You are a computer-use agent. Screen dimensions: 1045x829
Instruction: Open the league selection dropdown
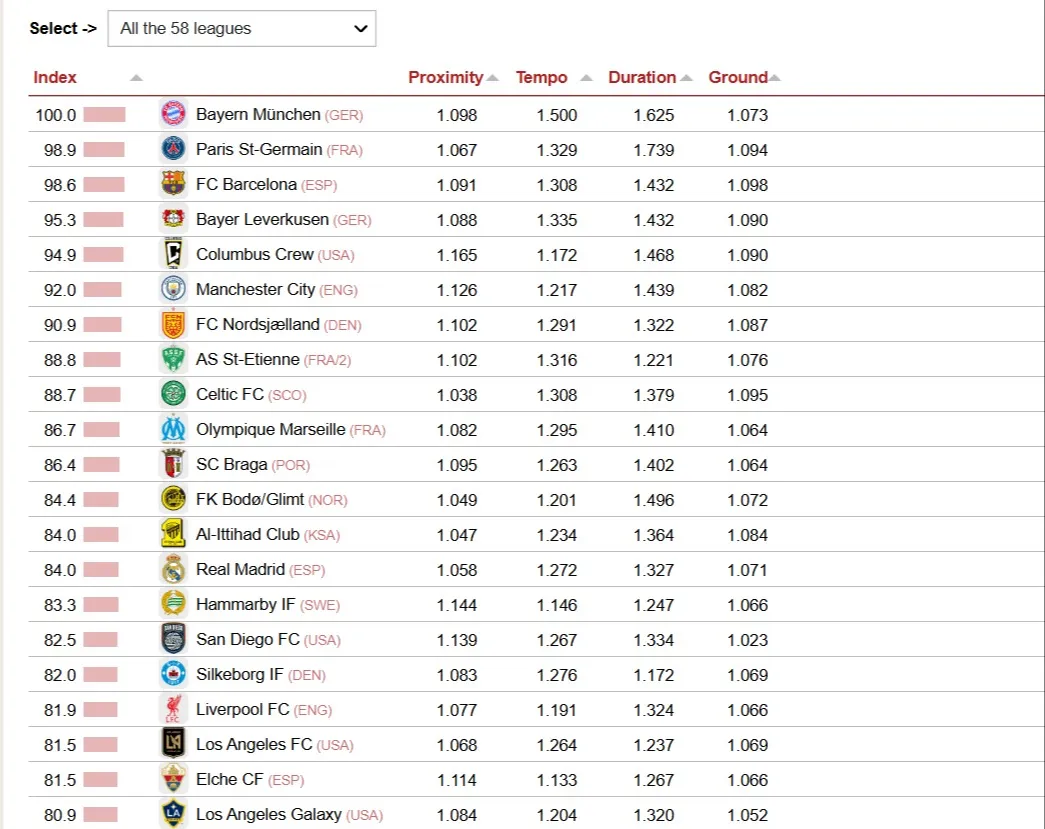tap(242, 29)
